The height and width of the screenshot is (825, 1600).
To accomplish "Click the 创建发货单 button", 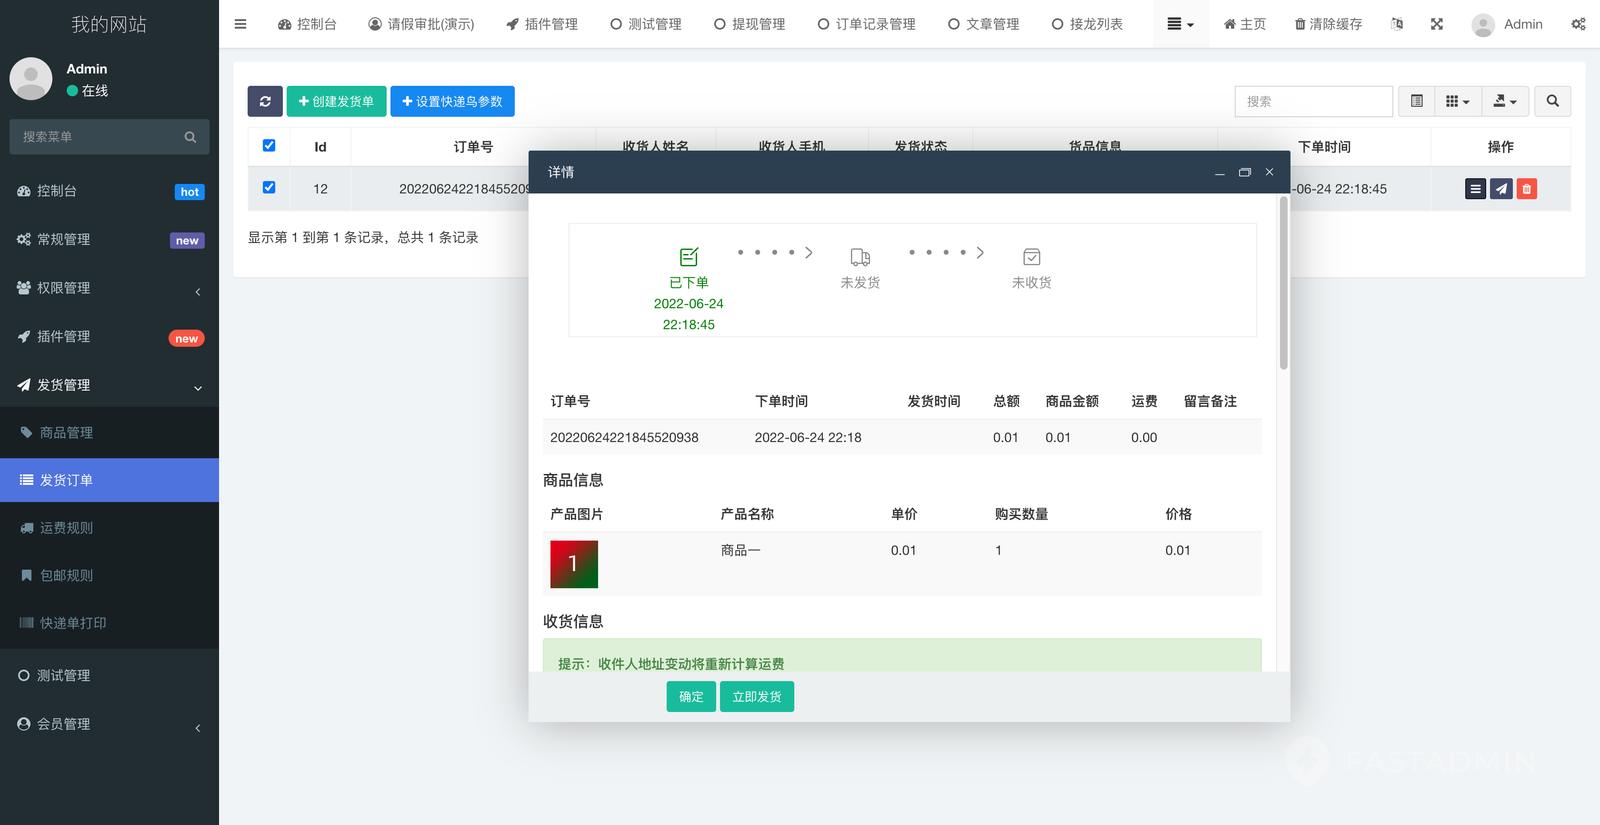I will [336, 101].
